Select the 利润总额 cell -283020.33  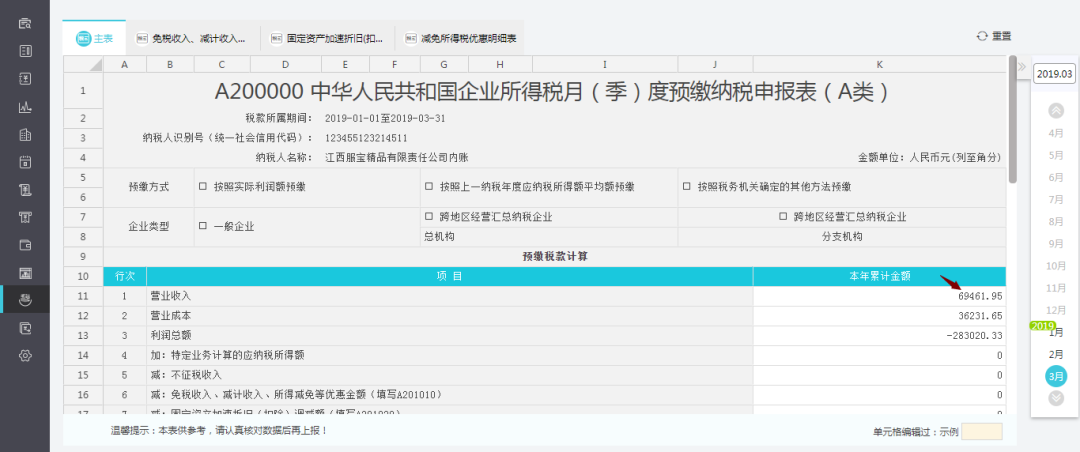click(880, 336)
